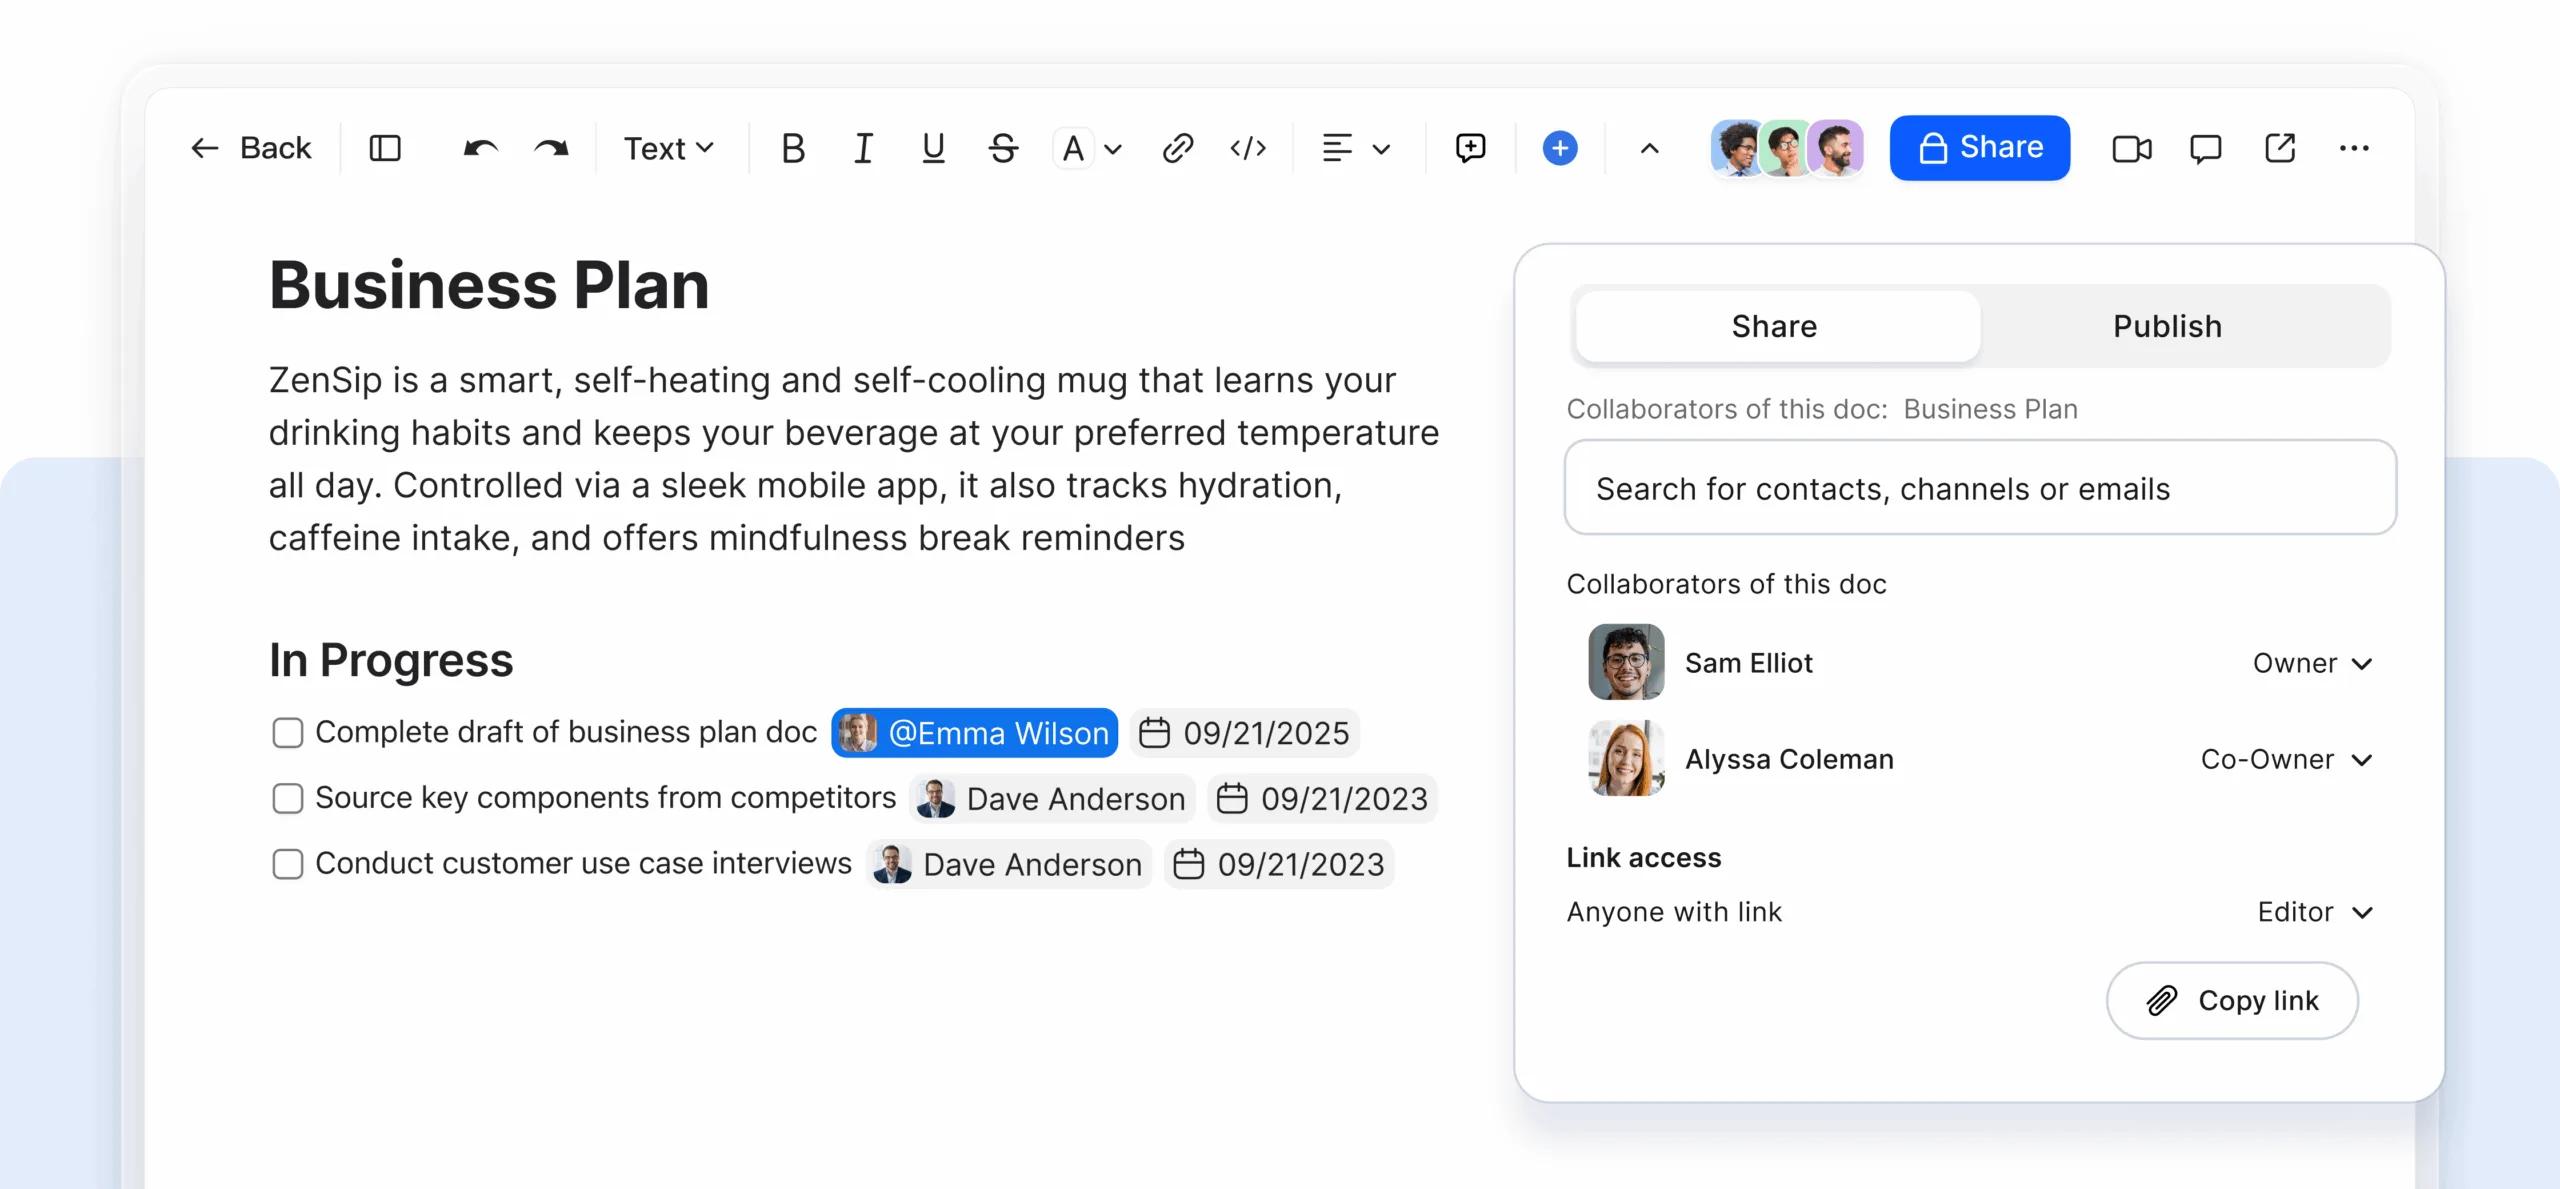Add a comment with plus-bubble icon
The image size is (2560, 1189).
click(1470, 149)
